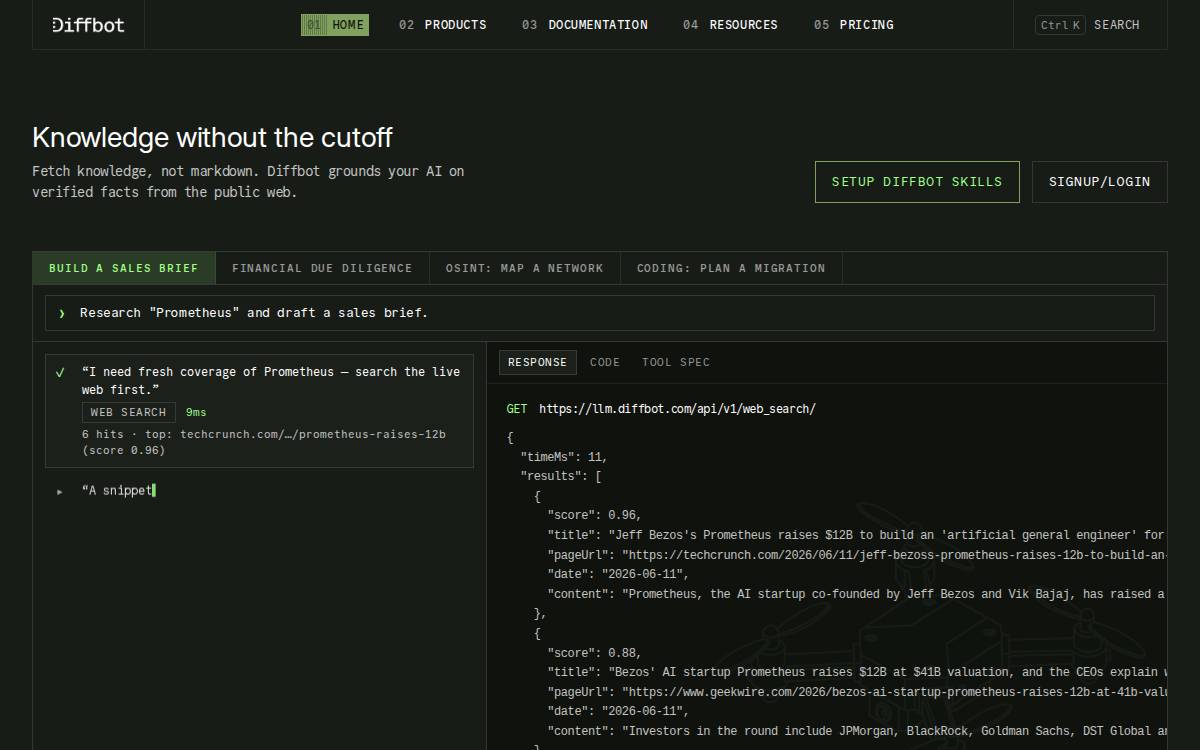Click the prompt field about Prometheus
Image resolution: width=1200 pixels, height=750 pixels.
point(600,313)
